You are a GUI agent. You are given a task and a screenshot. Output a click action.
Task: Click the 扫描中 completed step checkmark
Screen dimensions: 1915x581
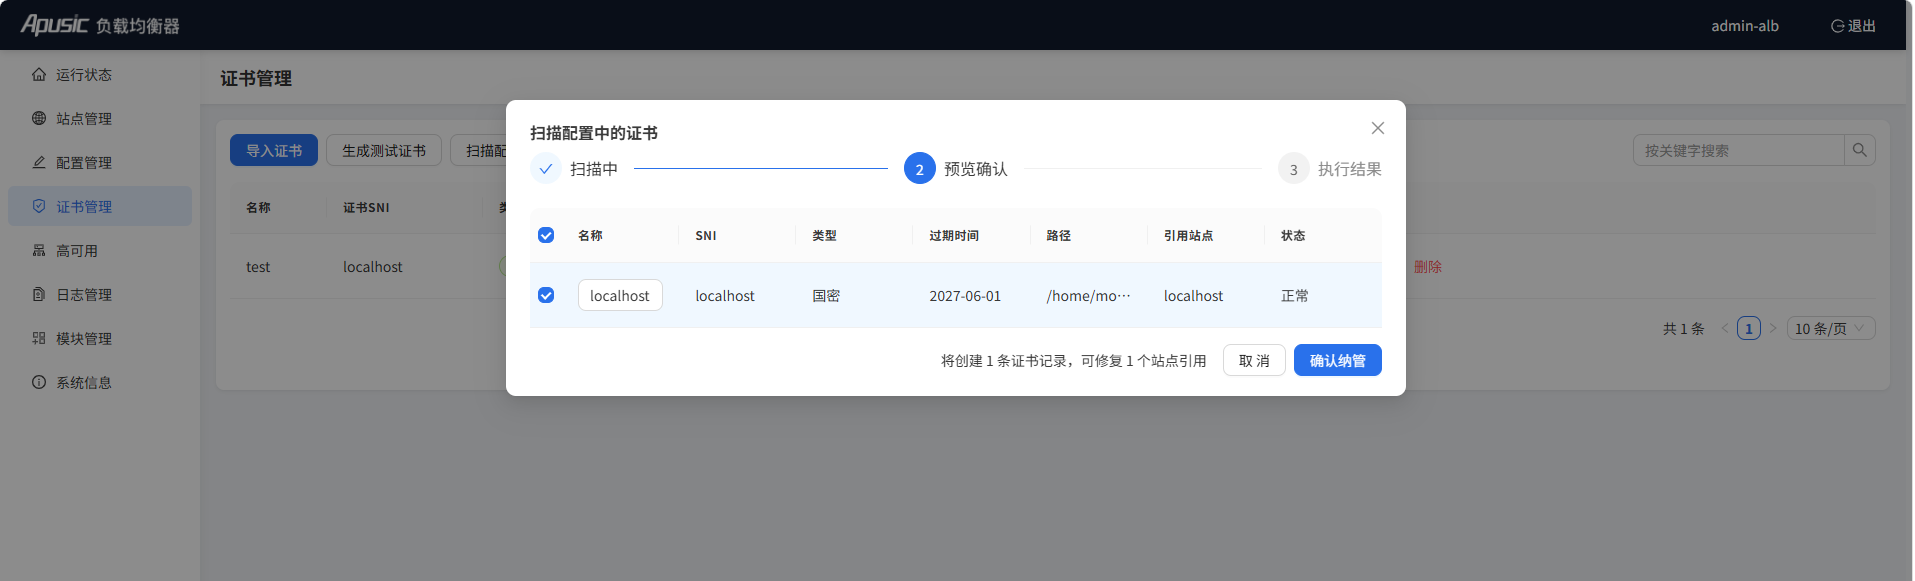tap(546, 169)
